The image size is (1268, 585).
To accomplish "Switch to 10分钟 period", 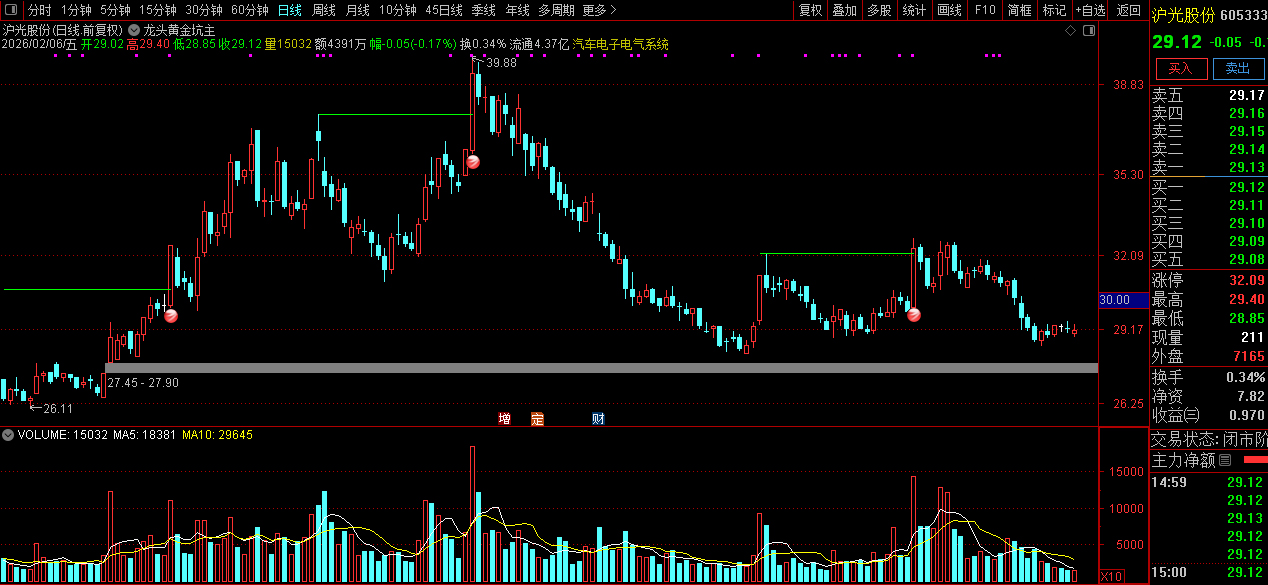I will click(397, 10).
